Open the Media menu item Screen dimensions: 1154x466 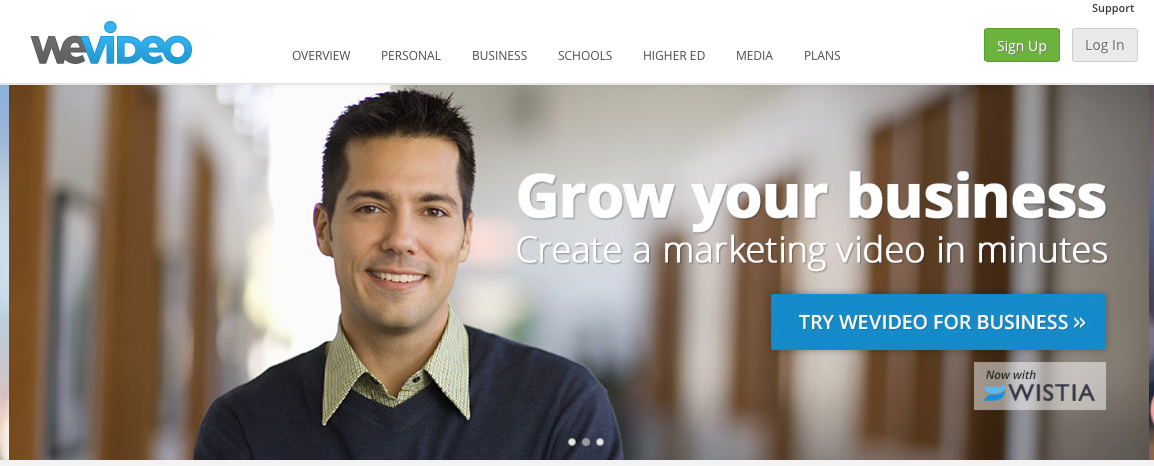tap(754, 55)
